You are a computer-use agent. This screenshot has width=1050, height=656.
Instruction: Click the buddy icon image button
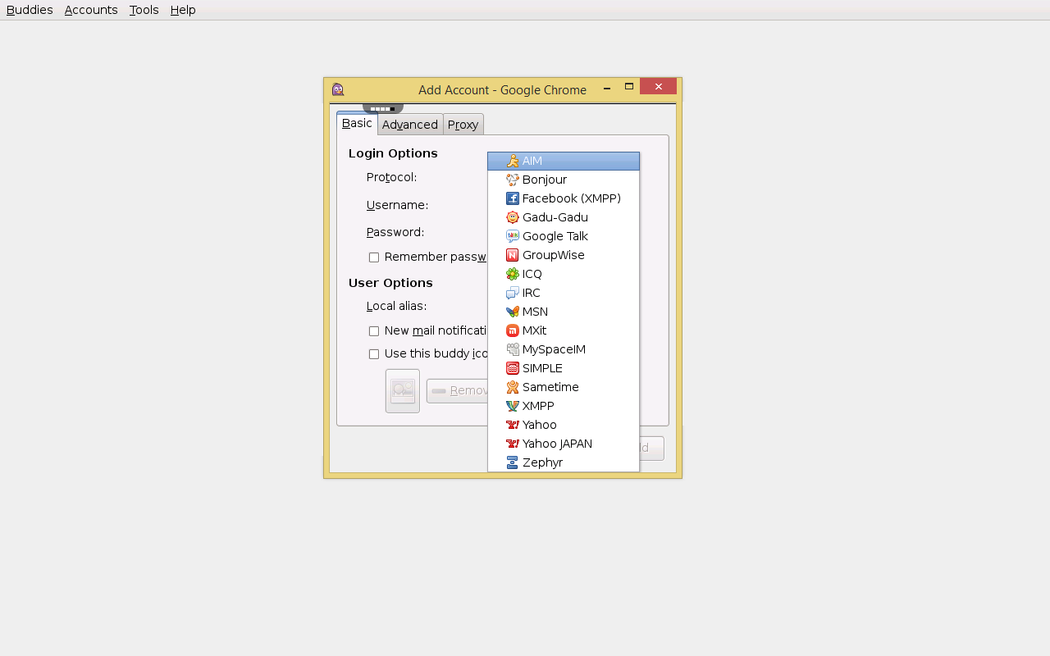tap(402, 390)
